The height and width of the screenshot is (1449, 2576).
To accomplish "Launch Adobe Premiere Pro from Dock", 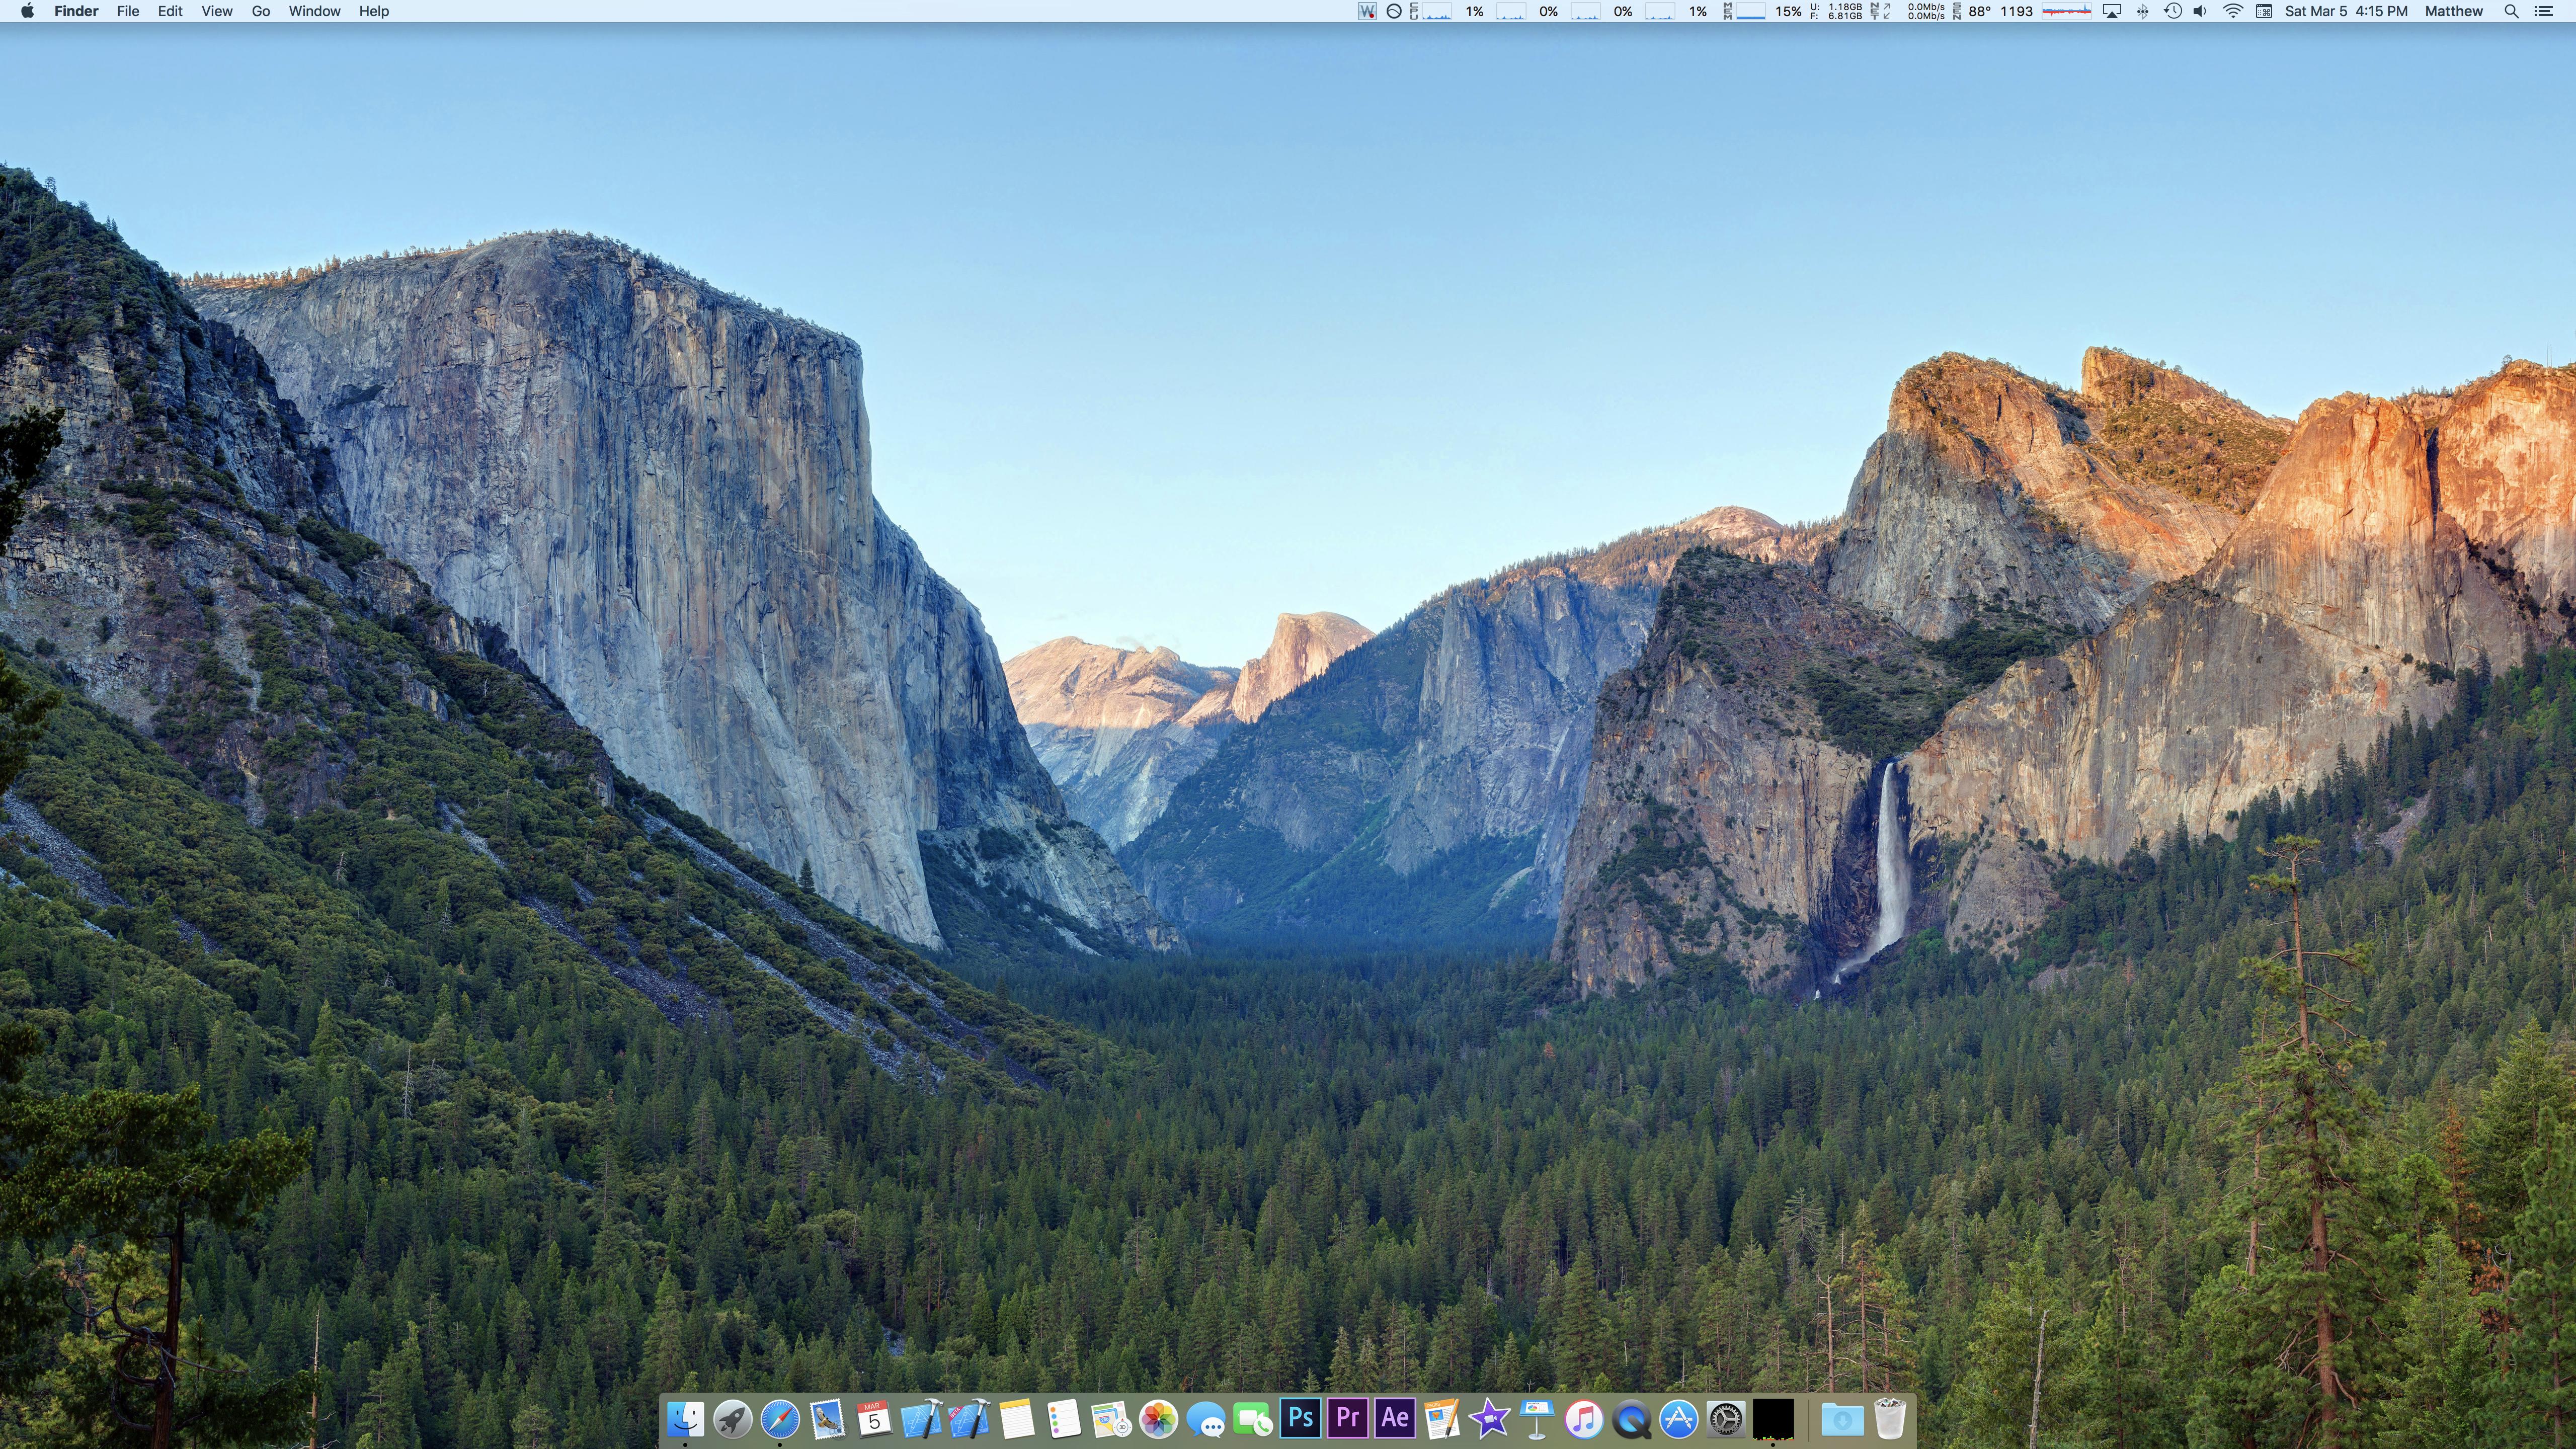I will tap(1347, 1418).
